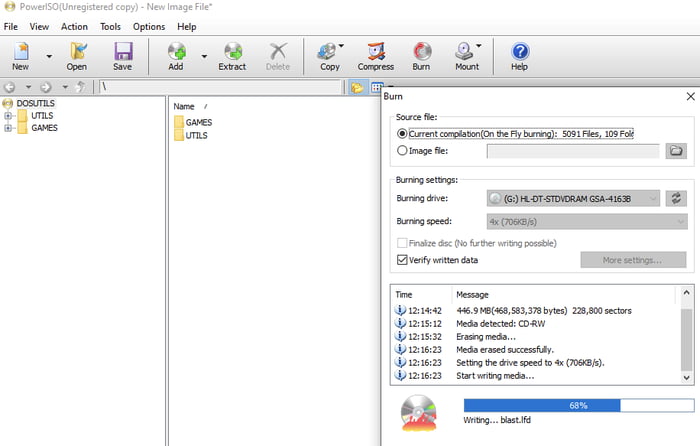700x446 pixels.
Task: Click the scroll down arrow in log
Action: tap(687, 378)
